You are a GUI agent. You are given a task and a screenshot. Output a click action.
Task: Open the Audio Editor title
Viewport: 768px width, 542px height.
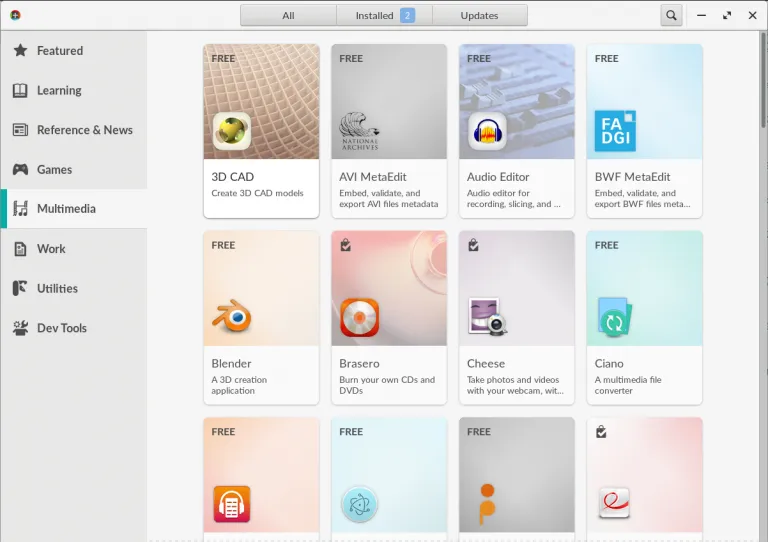tap(498, 177)
